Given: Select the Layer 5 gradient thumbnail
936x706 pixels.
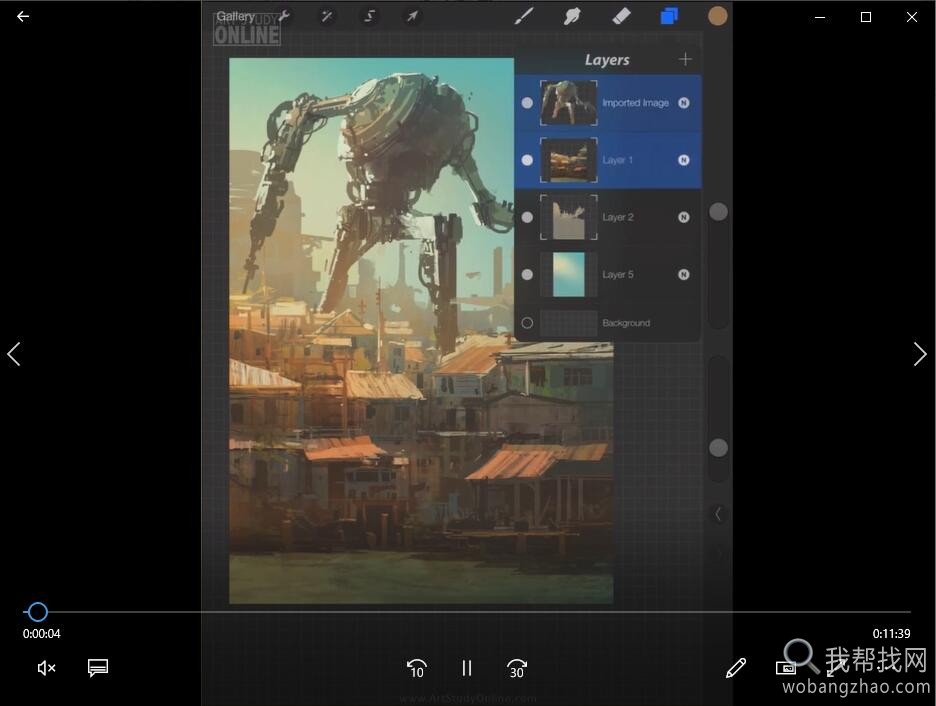Looking at the screenshot, I should [x=569, y=275].
